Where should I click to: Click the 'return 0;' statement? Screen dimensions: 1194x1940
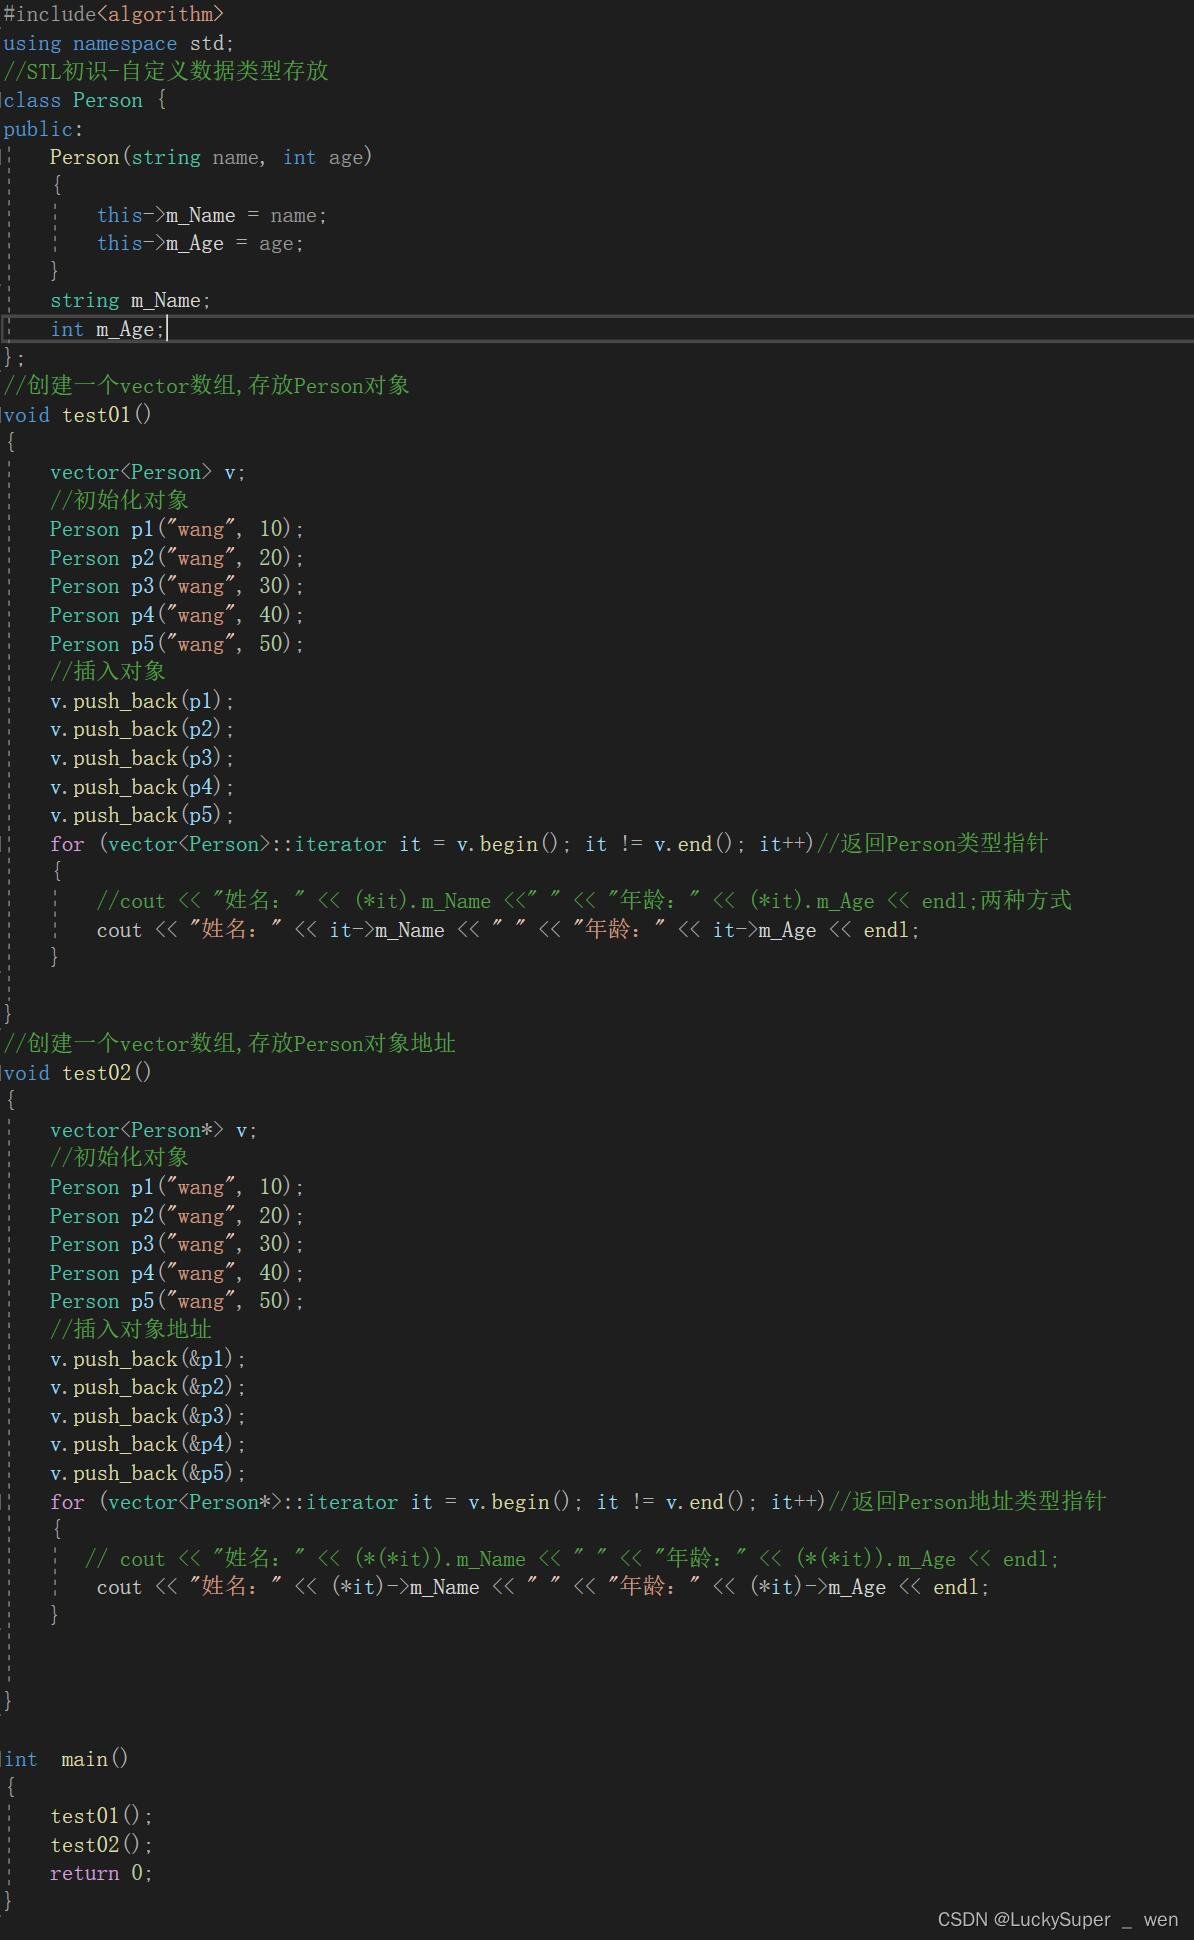[x=101, y=1873]
